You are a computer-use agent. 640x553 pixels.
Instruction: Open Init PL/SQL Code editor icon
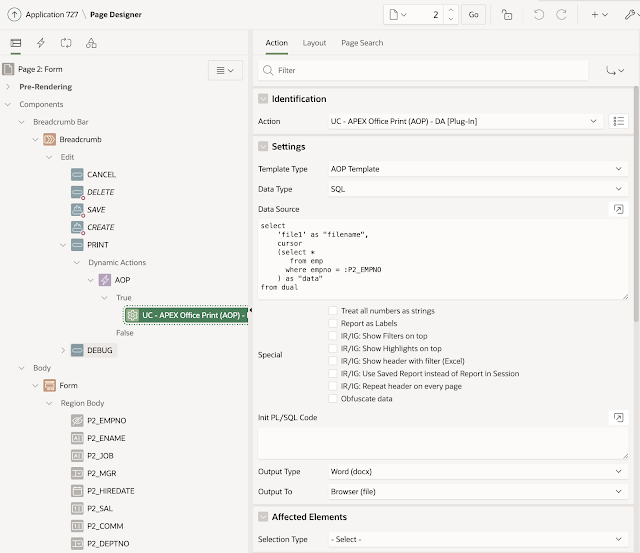point(618,417)
